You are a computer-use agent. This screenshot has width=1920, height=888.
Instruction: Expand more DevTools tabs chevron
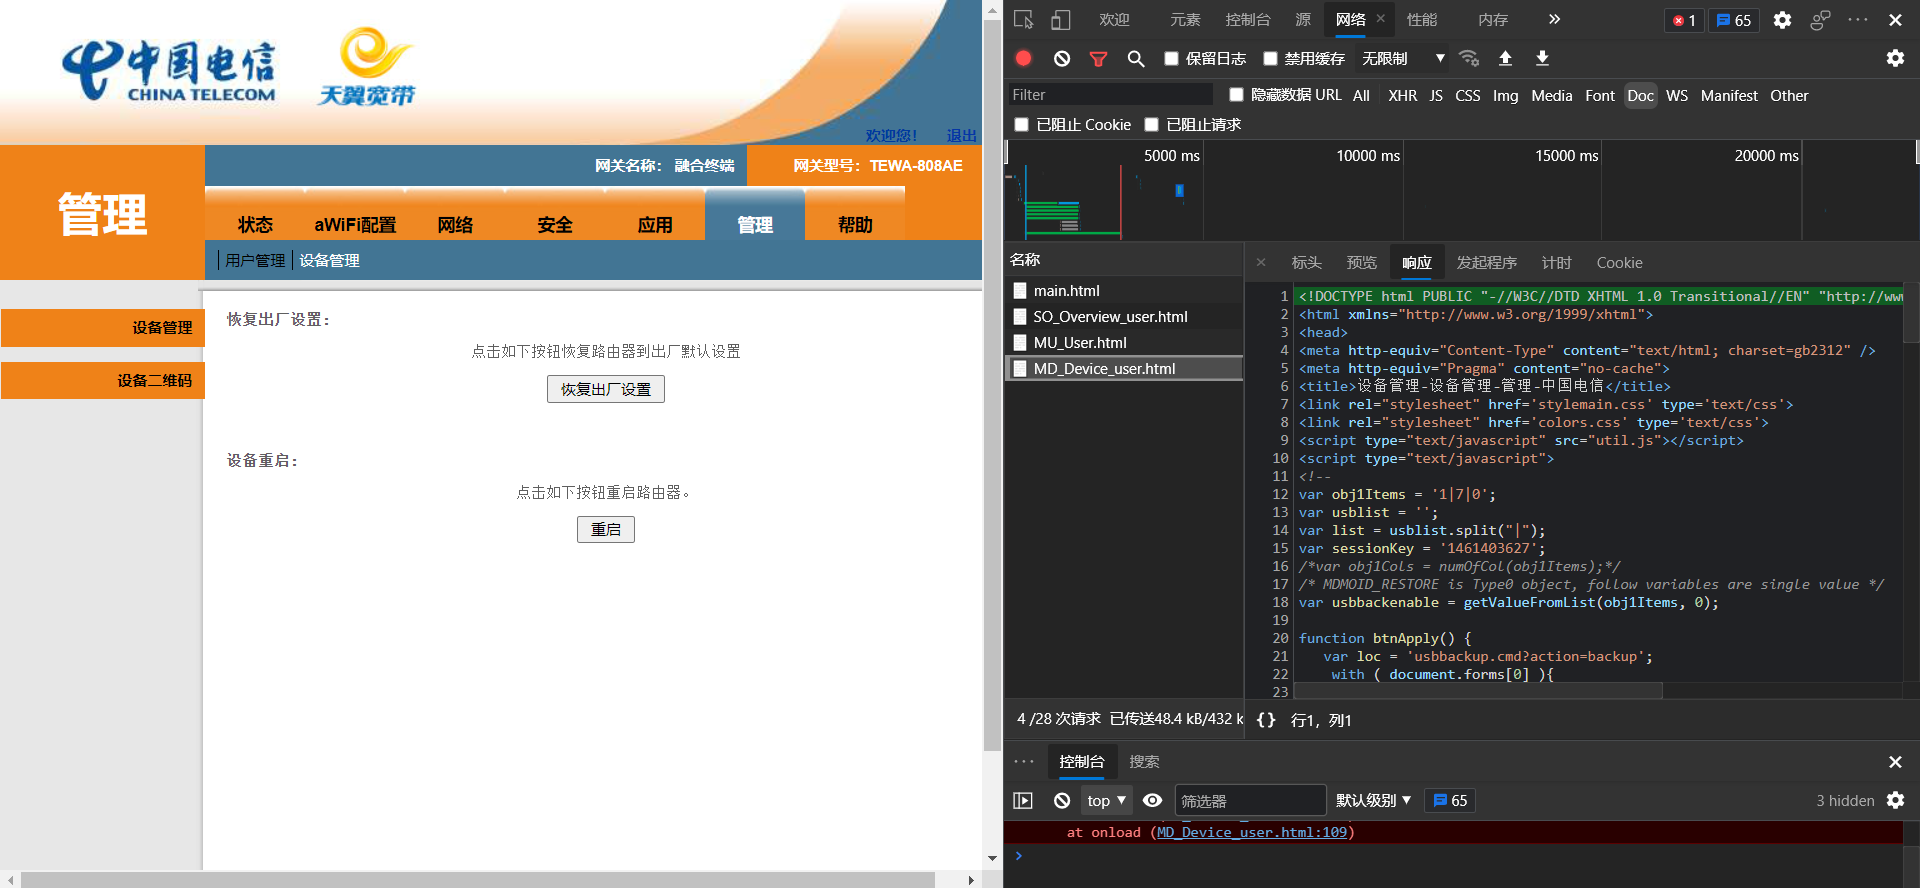pos(1554,19)
